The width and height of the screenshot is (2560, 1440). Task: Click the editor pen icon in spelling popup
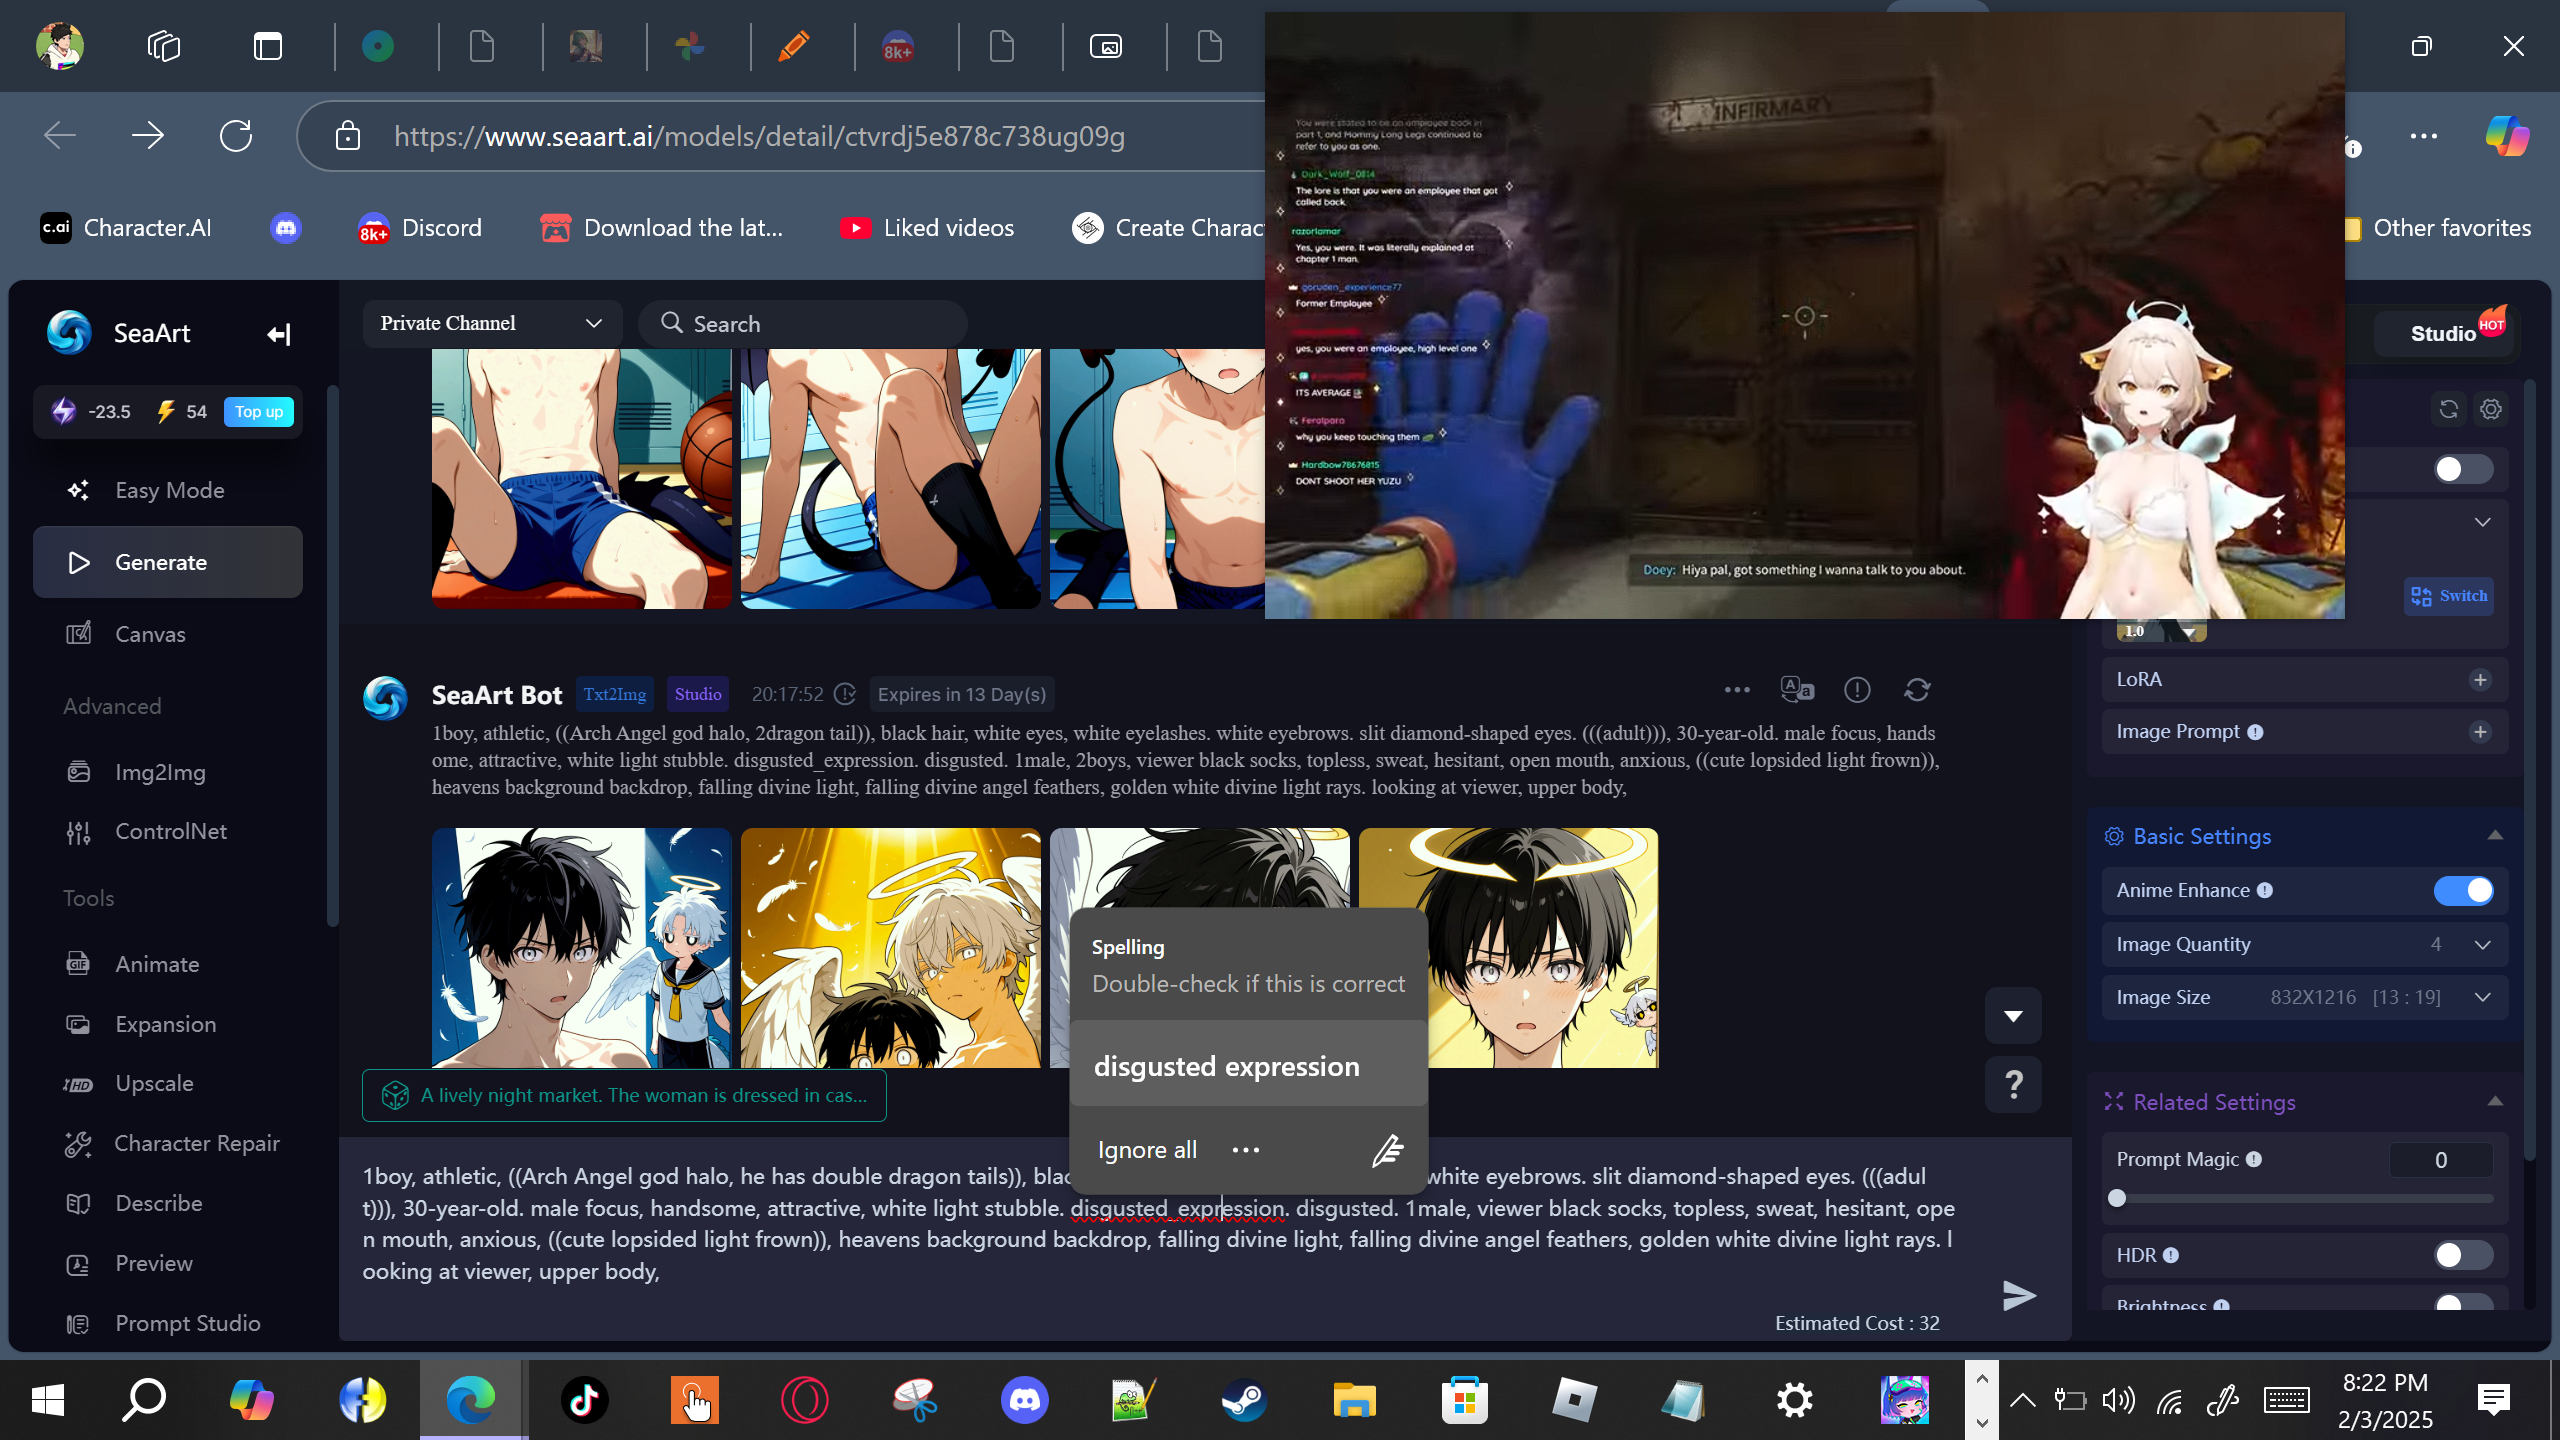[1387, 1150]
